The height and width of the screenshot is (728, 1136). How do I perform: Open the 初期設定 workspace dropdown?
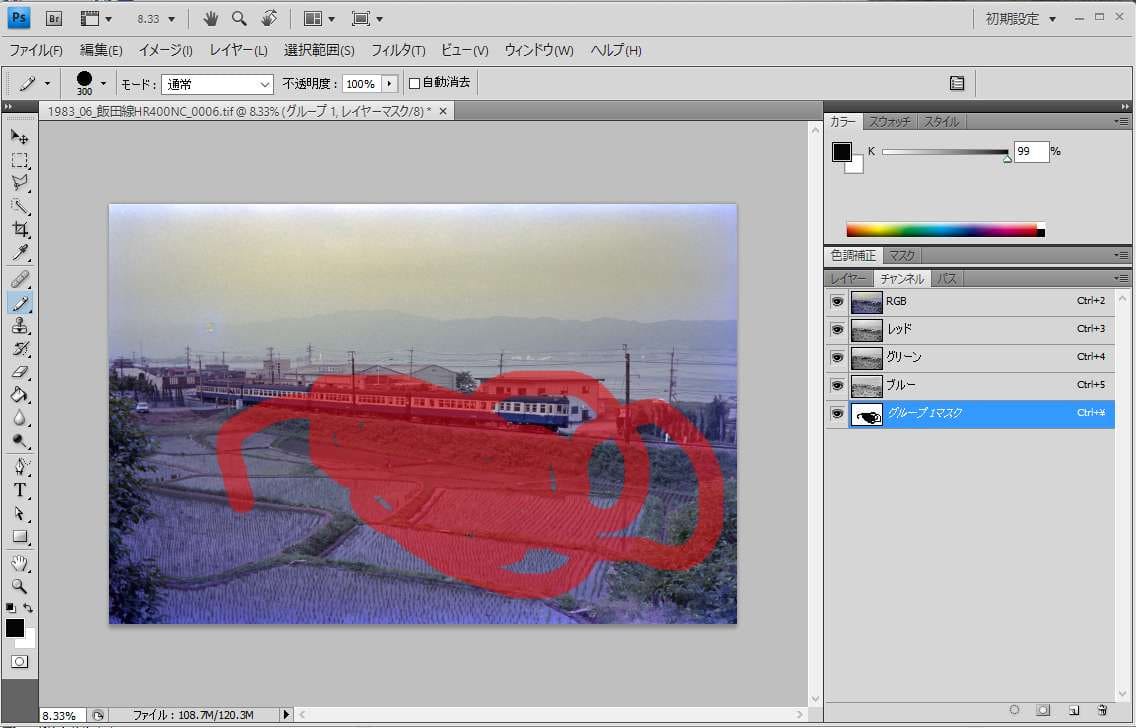pyautogui.click(x=1020, y=19)
